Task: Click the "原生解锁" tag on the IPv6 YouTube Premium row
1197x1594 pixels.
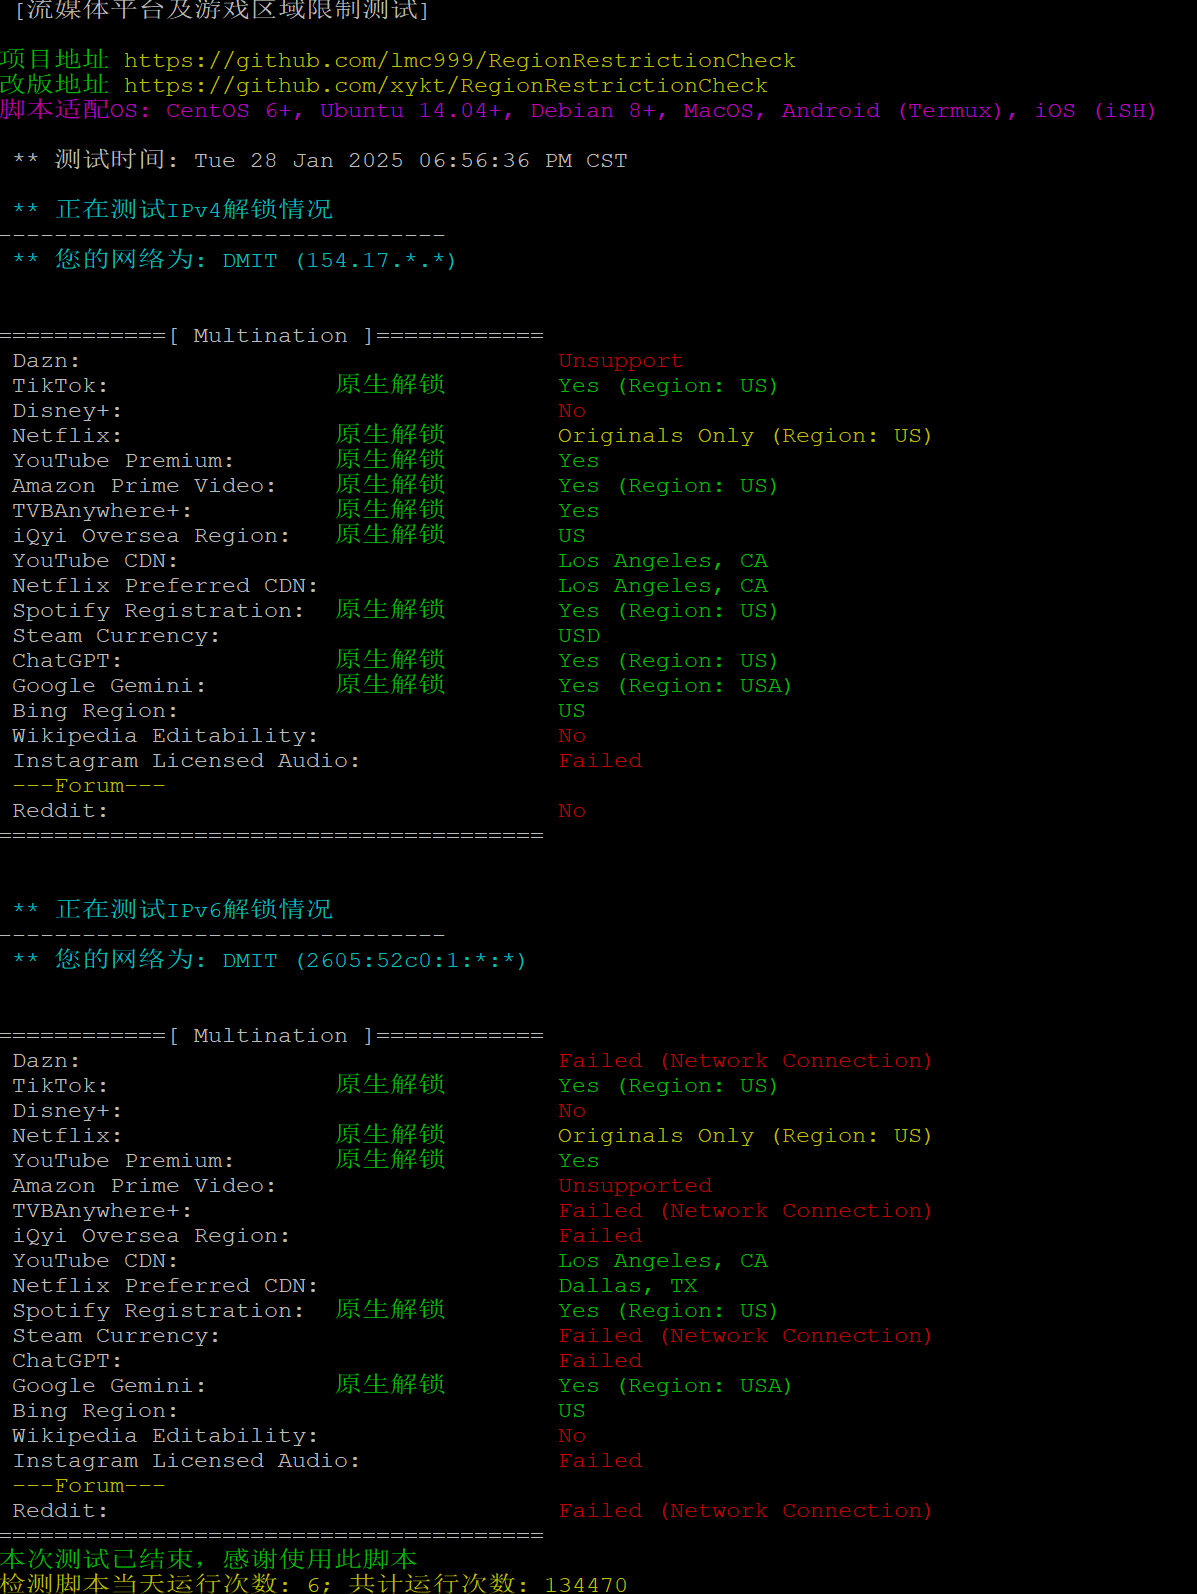Action: coord(390,1160)
